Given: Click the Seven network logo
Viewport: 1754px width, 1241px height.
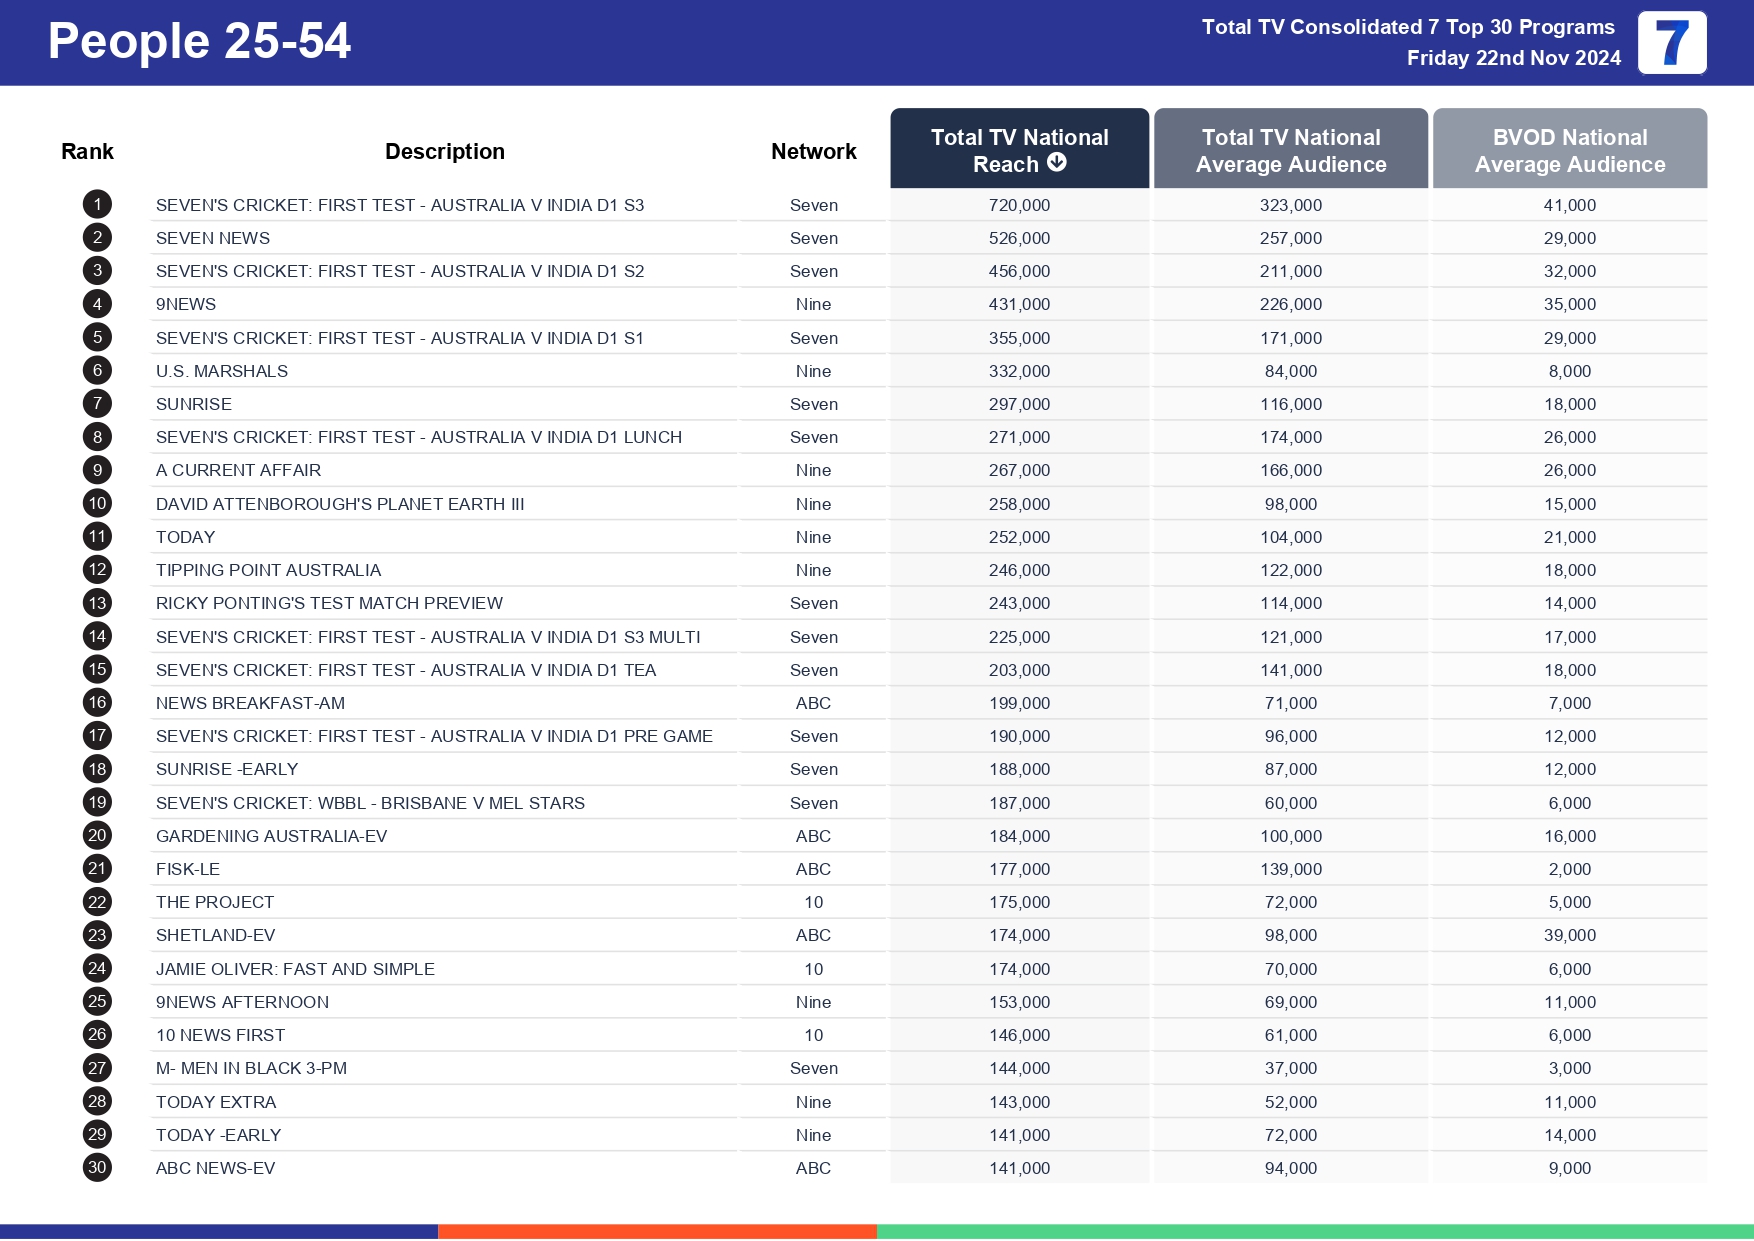Looking at the screenshot, I should [1671, 42].
